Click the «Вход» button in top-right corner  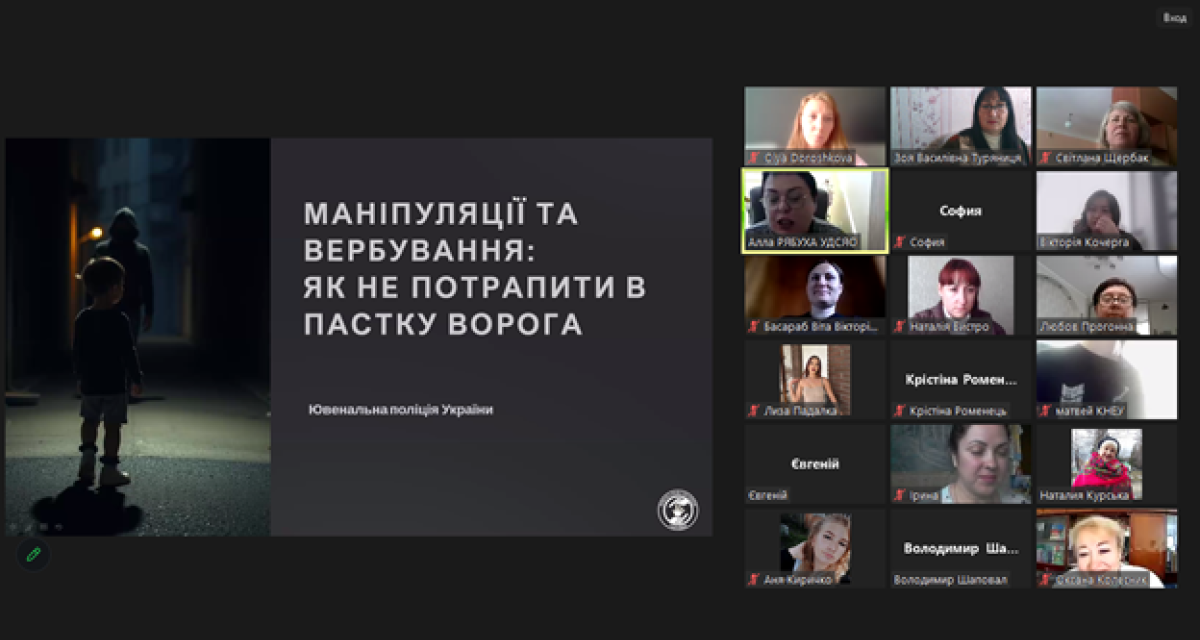1174,17
